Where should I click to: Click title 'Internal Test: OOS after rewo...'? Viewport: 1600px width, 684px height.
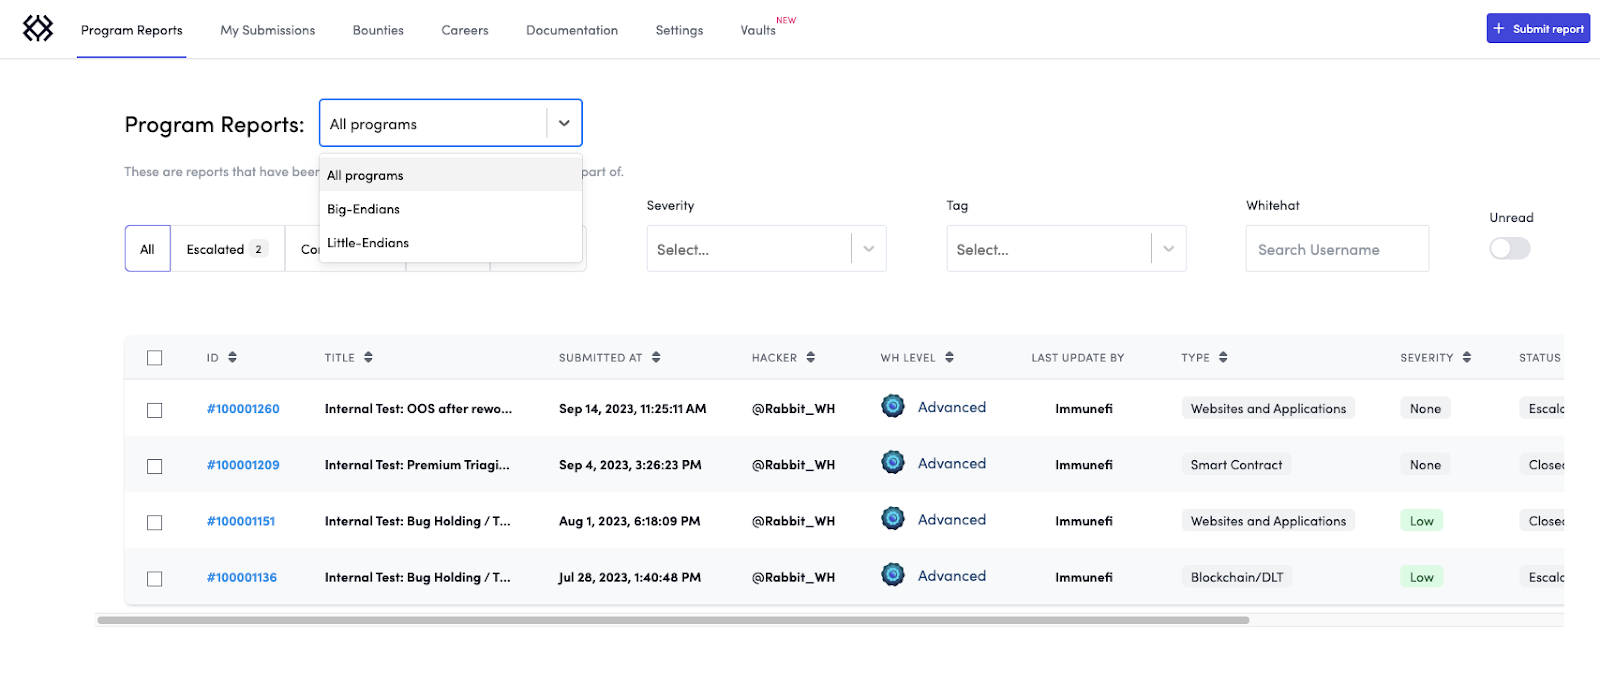[x=418, y=409]
